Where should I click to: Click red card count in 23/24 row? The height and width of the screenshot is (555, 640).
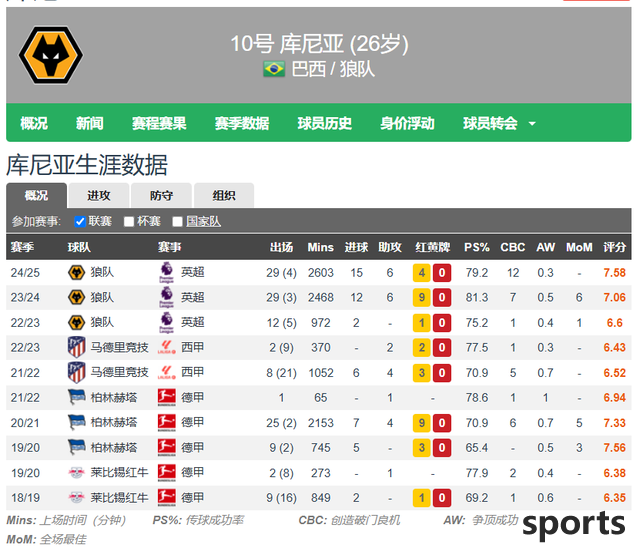(442, 297)
